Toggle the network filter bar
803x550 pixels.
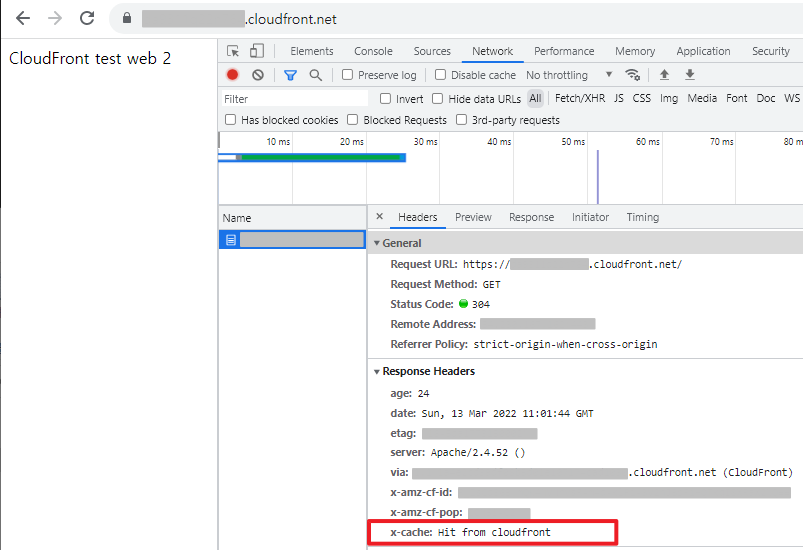290,75
